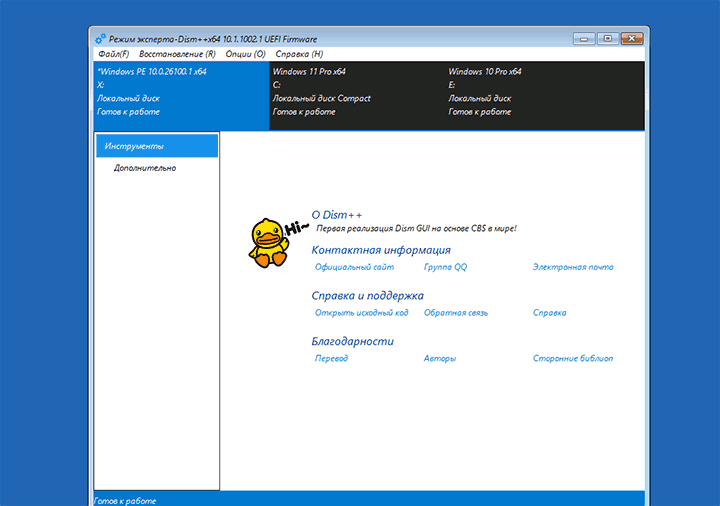The width and height of the screenshot is (720, 506).
Task: Click Открыть исходный код link
Action: pyautogui.click(x=361, y=313)
